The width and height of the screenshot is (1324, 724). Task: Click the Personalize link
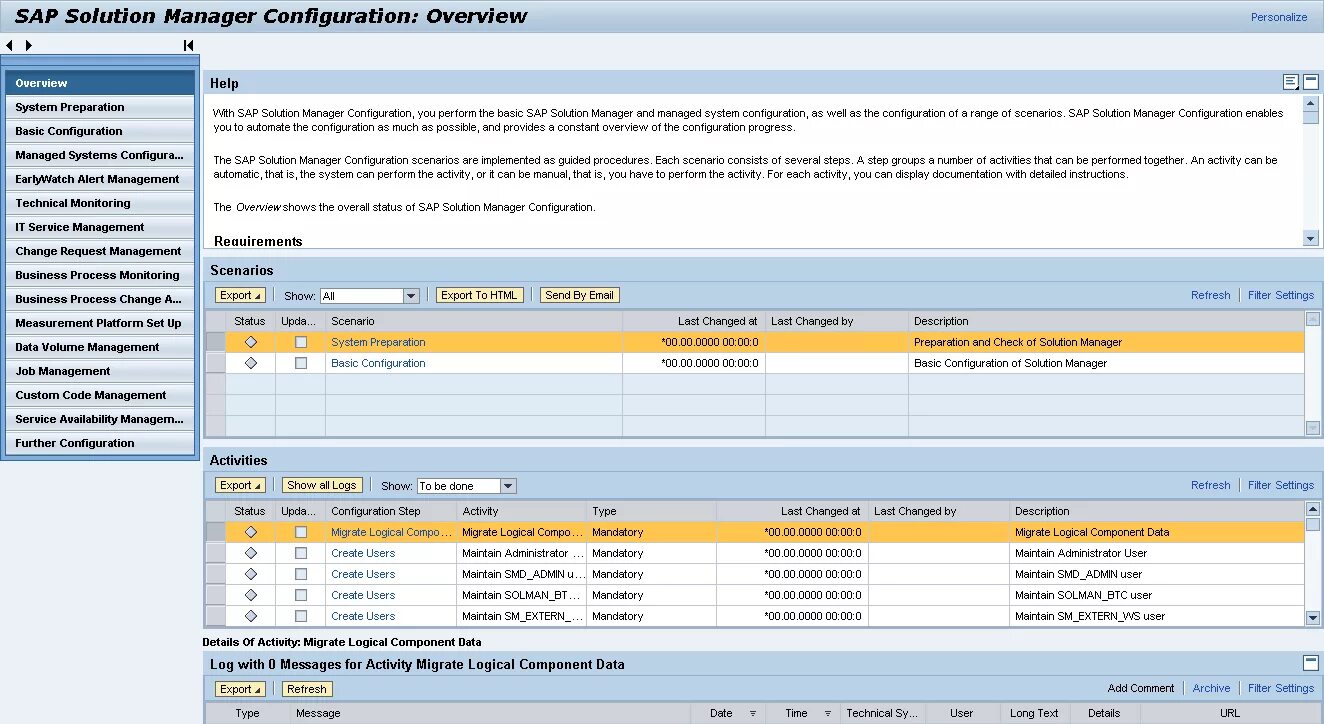1279,17
